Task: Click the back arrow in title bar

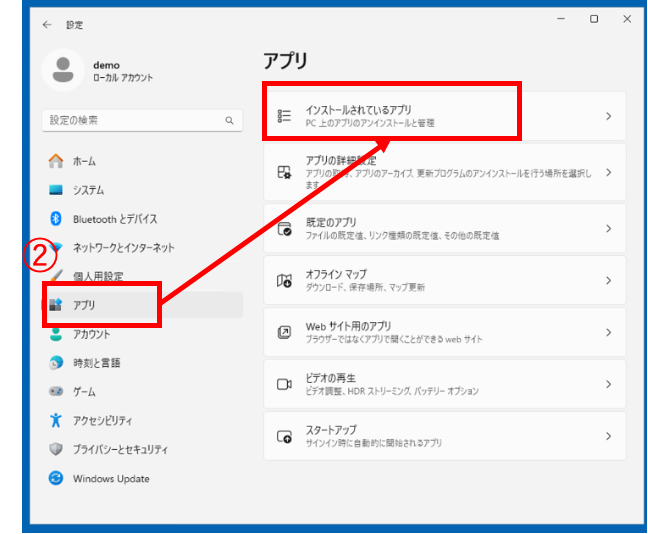Action: tap(47, 24)
